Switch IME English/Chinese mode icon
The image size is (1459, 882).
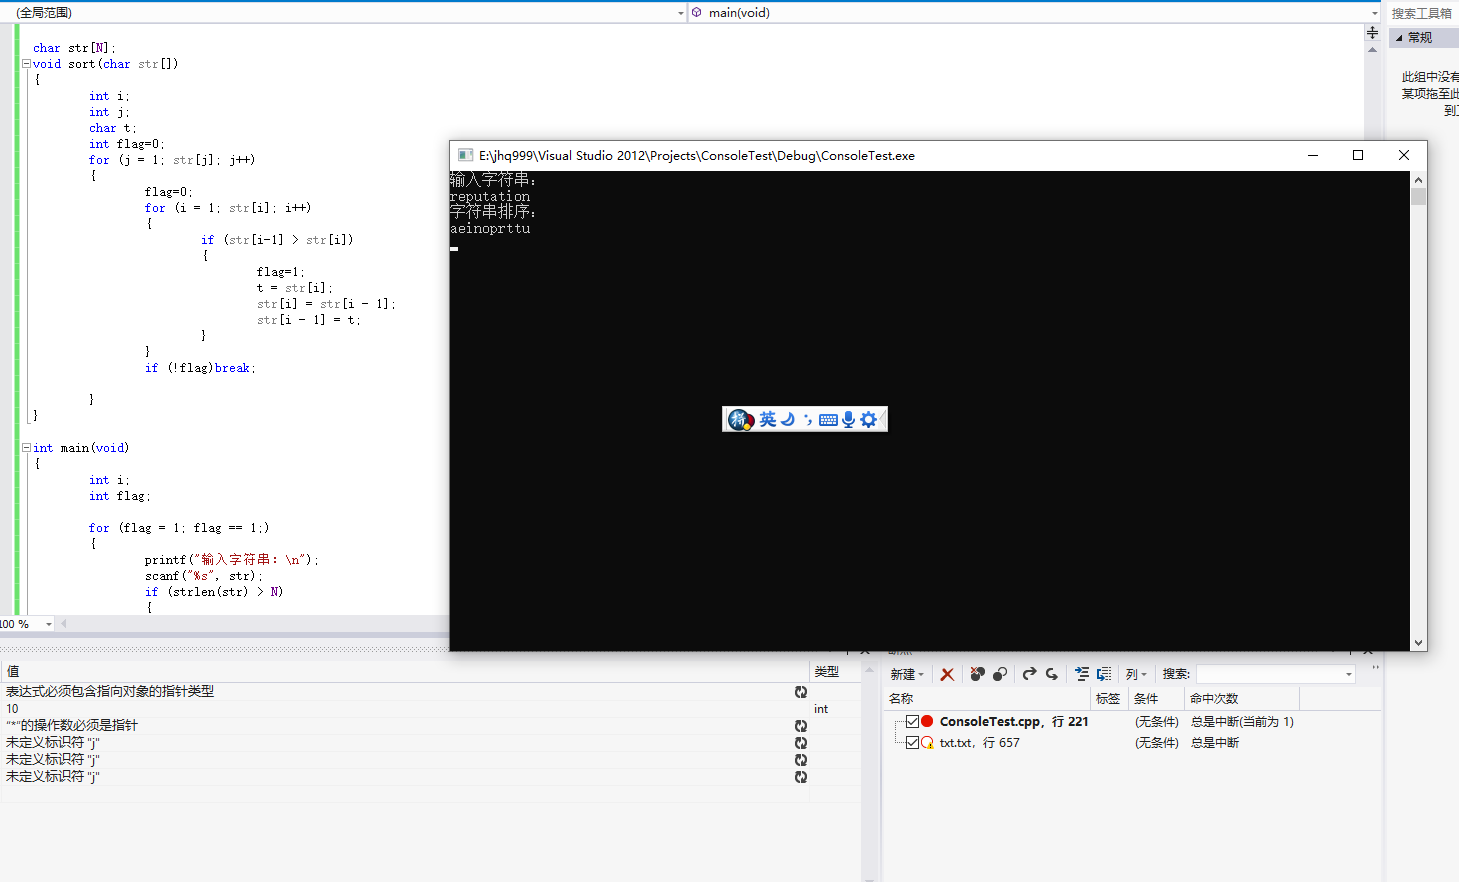(x=768, y=419)
